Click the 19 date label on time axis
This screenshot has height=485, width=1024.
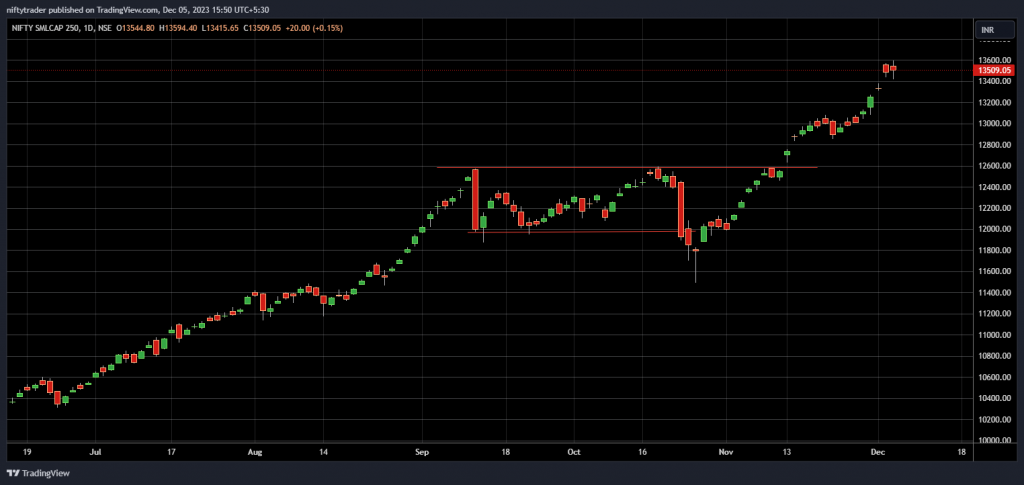tap(27, 451)
